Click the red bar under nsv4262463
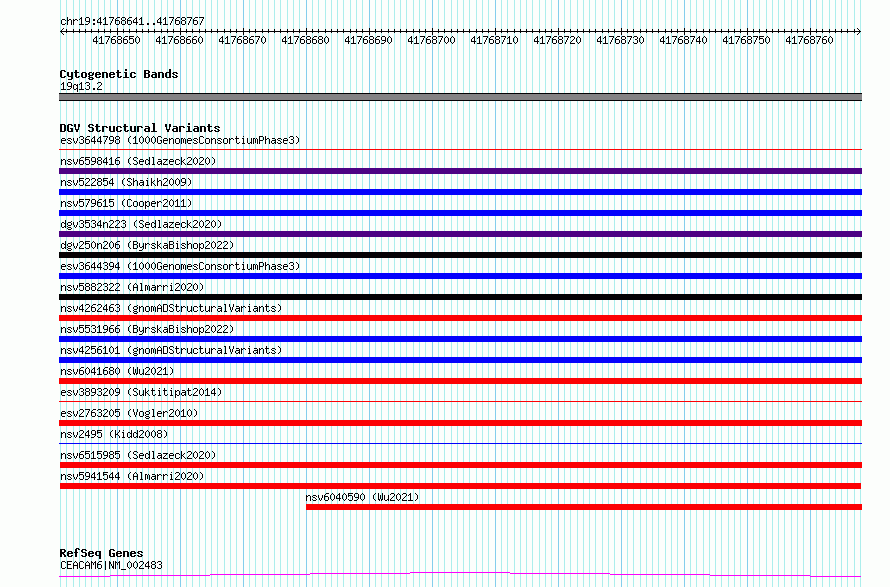The width and height of the screenshot is (890, 587). coord(460,318)
